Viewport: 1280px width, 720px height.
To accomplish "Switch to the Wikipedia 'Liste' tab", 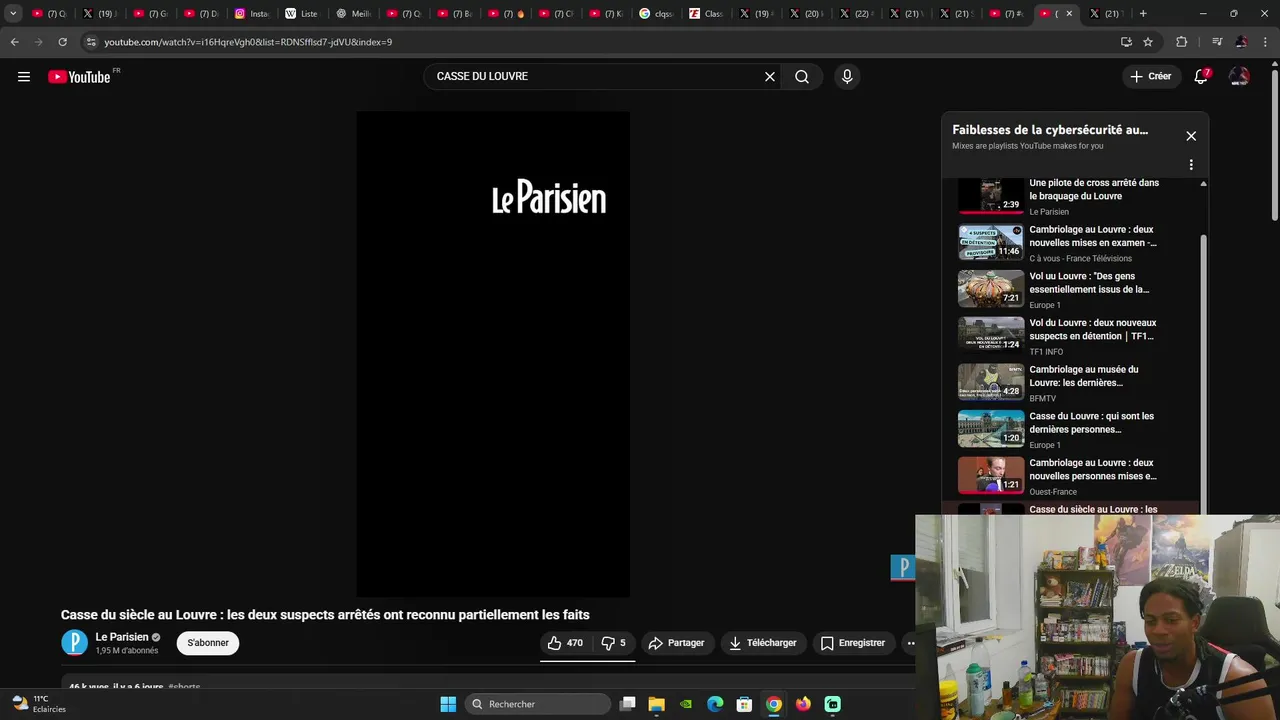I will (303, 14).
